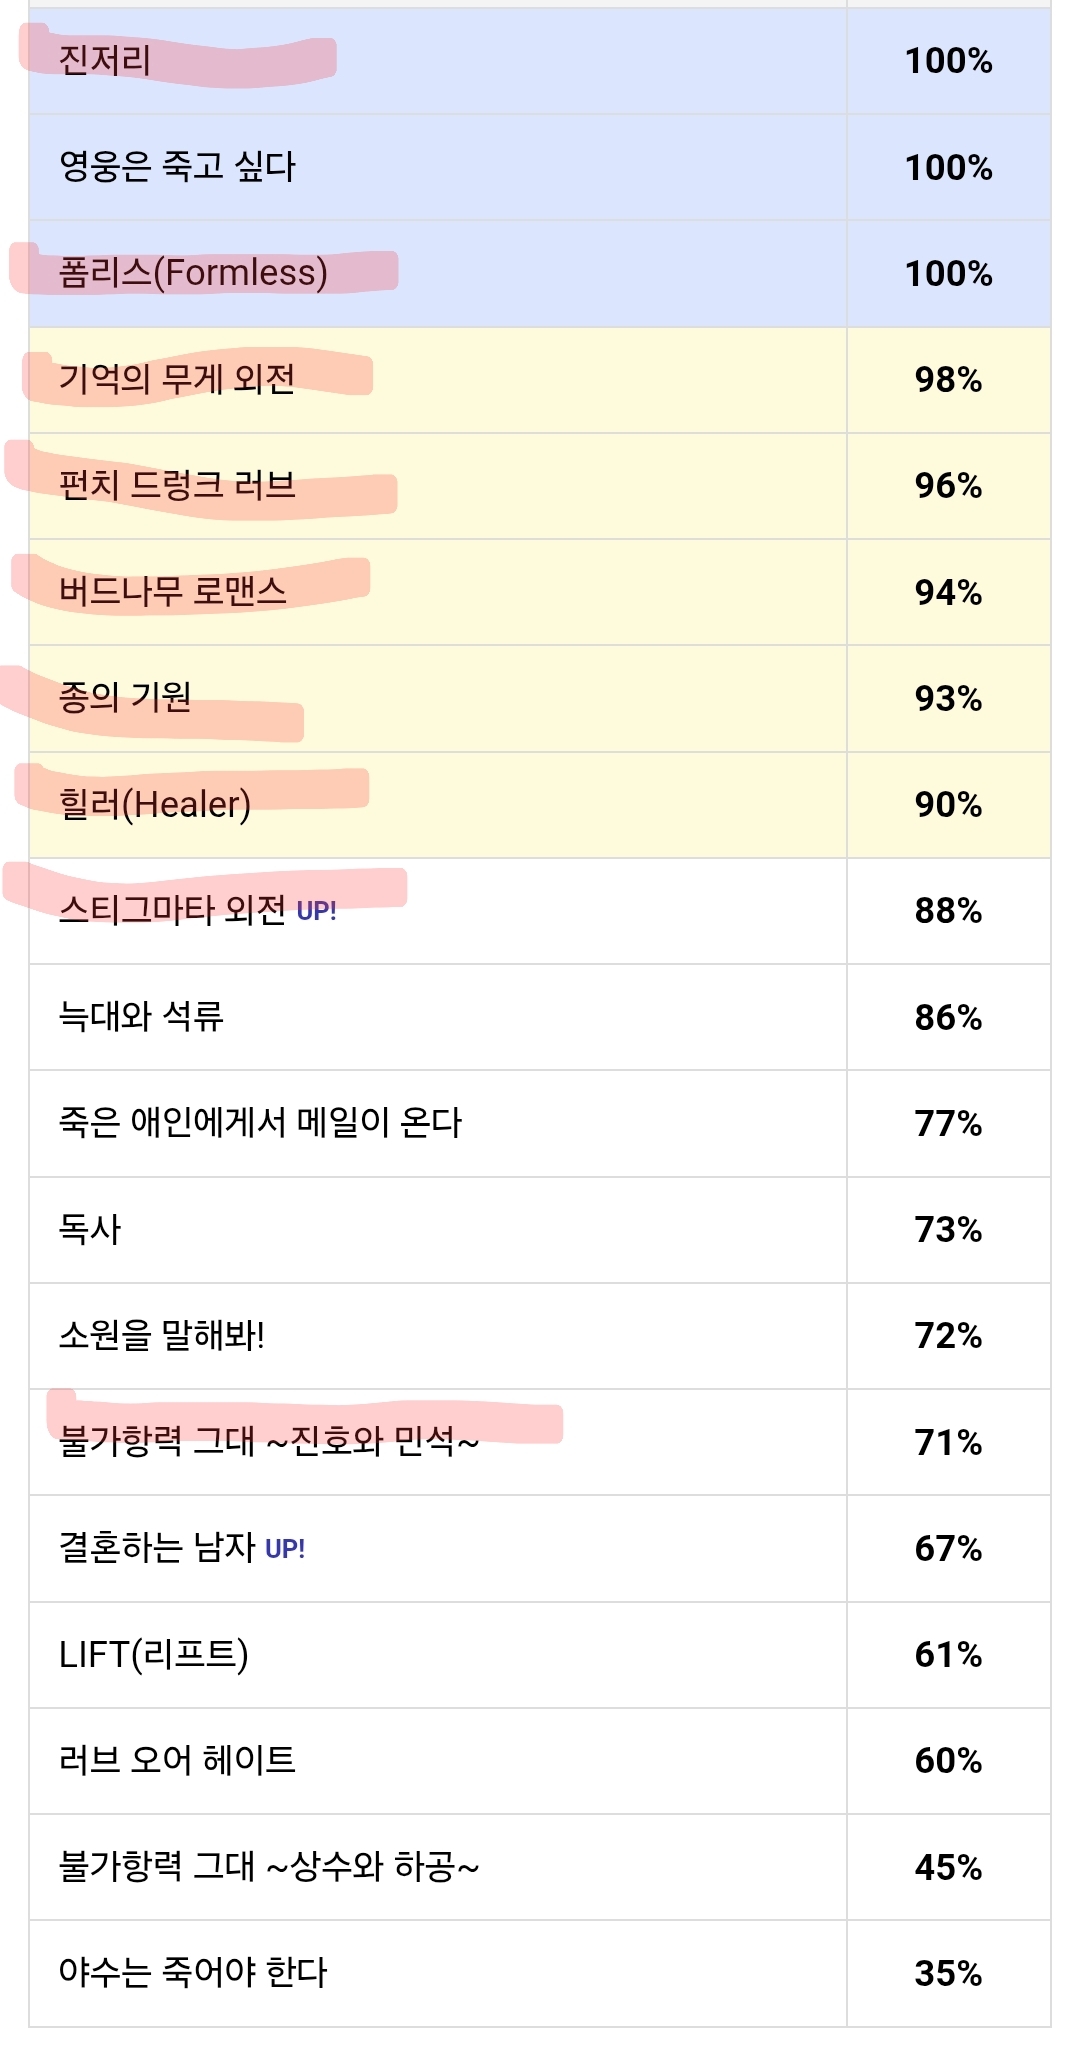This screenshot has height=2056, width=1080.
Task: Click 야수는 죽어야 한다 title
Action: click(x=193, y=1973)
